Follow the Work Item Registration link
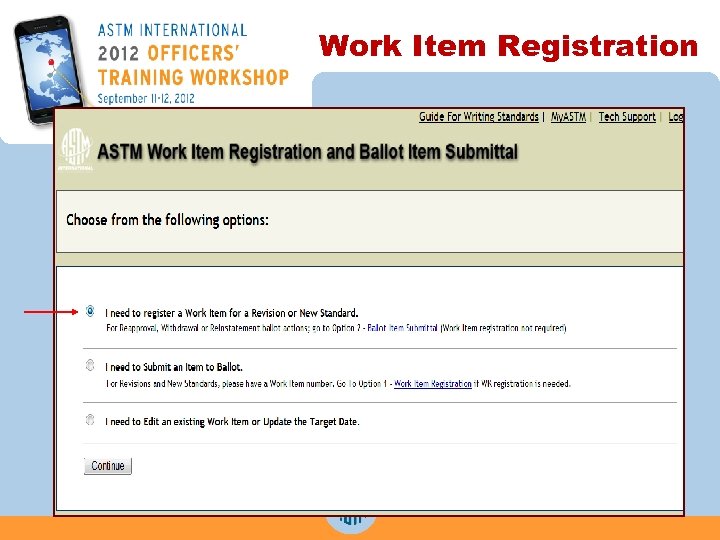Image resolution: width=720 pixels, height=540 pixels. [433, 383]
